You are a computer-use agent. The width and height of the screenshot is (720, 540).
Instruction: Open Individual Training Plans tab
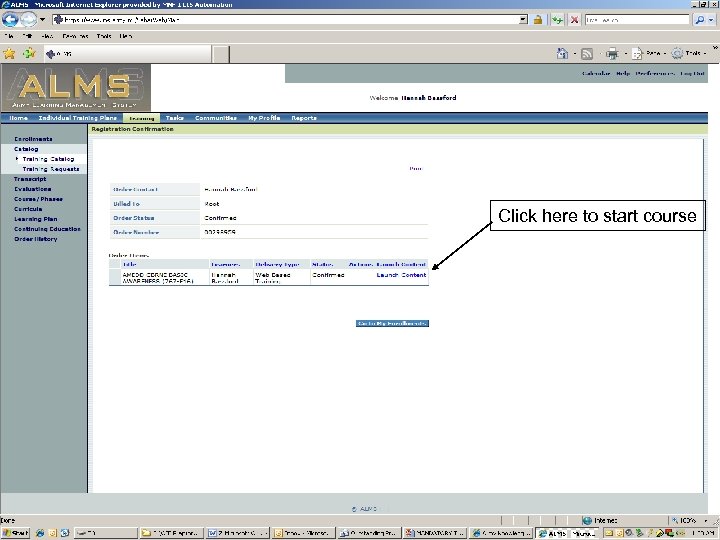click(78, 118)
